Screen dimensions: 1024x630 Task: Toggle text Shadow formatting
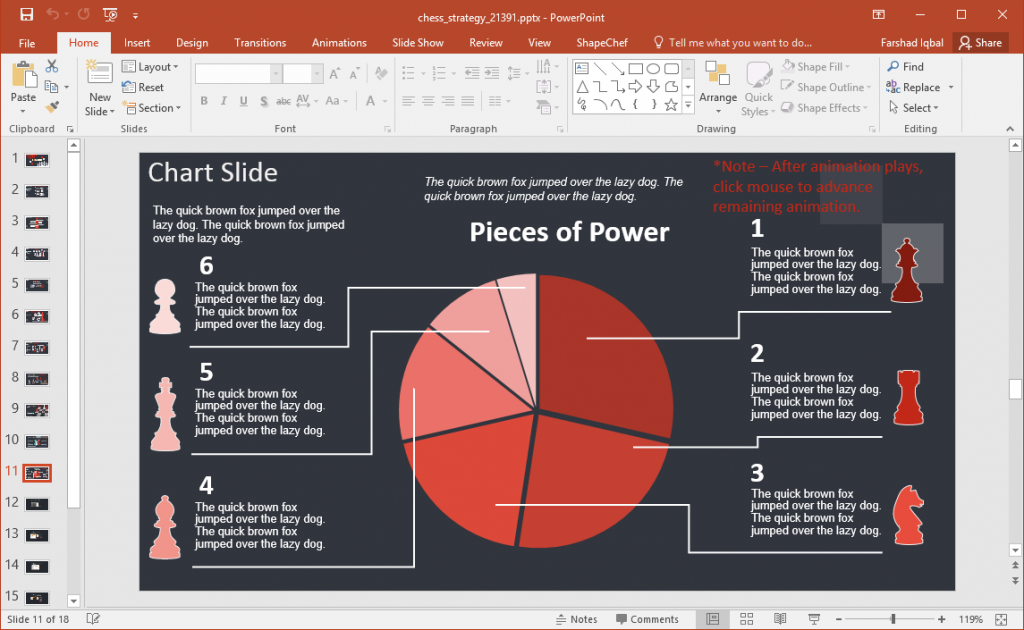pyautogui.click(x=263, y=101)
